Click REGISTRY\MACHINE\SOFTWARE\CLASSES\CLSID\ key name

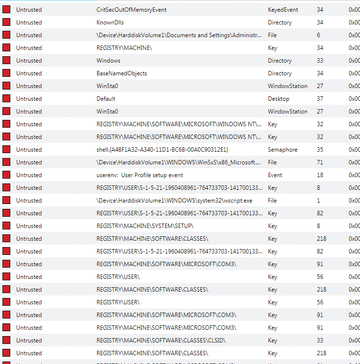coord(161,340)
